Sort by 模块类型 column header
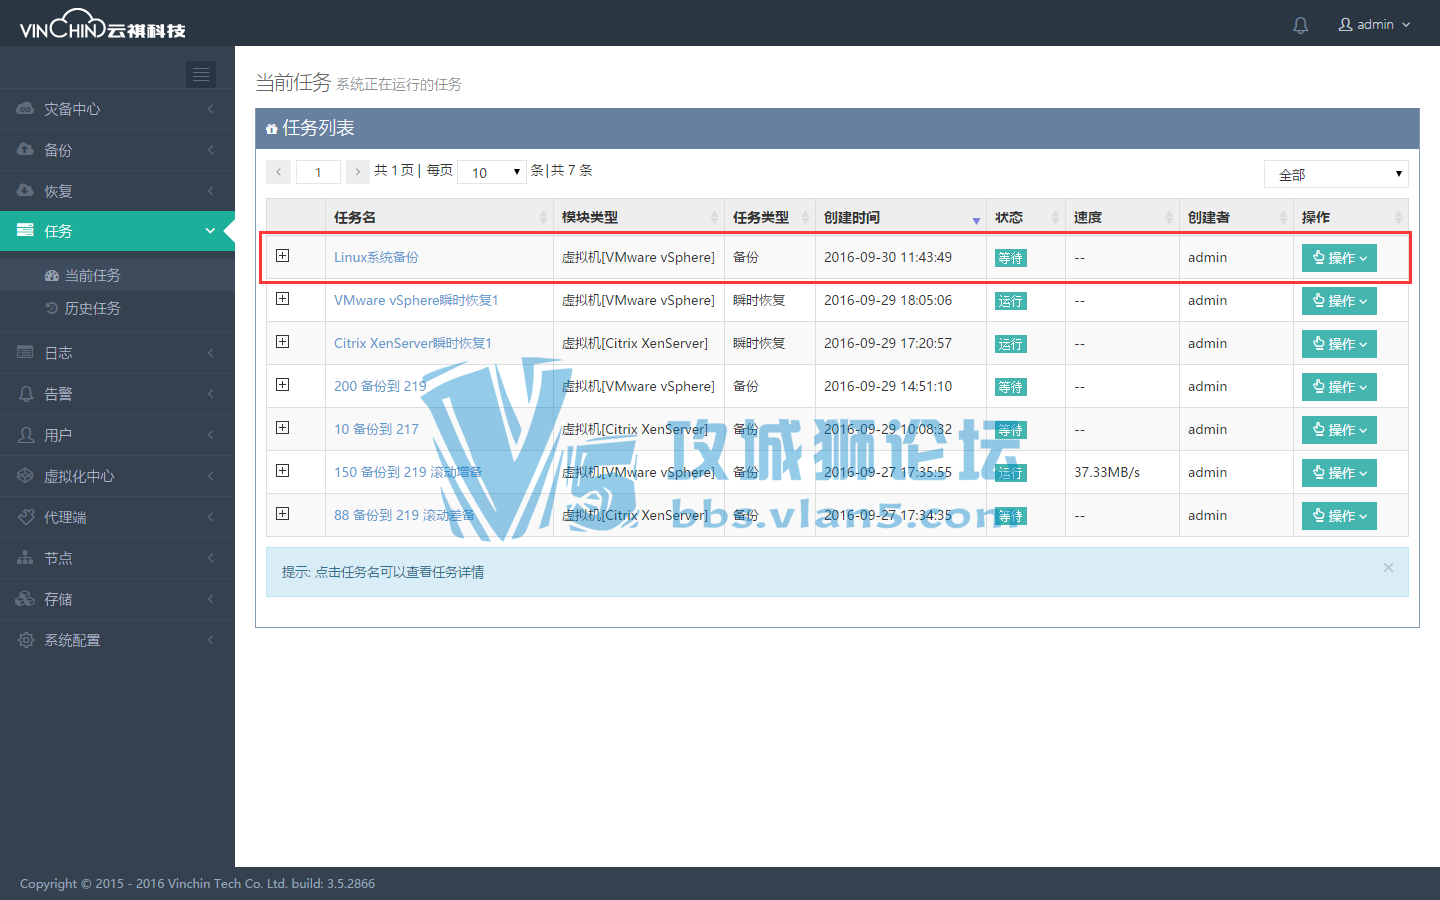 (x=638, y=217)
